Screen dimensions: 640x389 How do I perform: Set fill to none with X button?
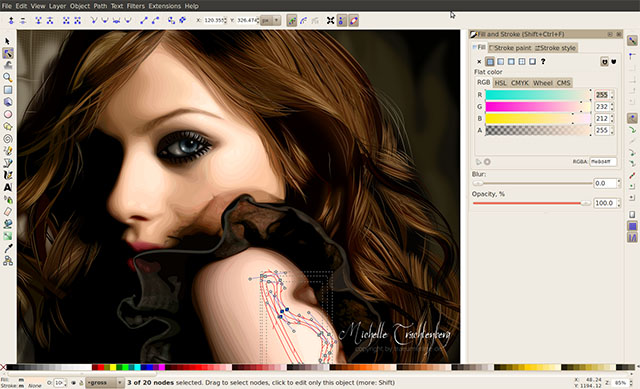479,62
